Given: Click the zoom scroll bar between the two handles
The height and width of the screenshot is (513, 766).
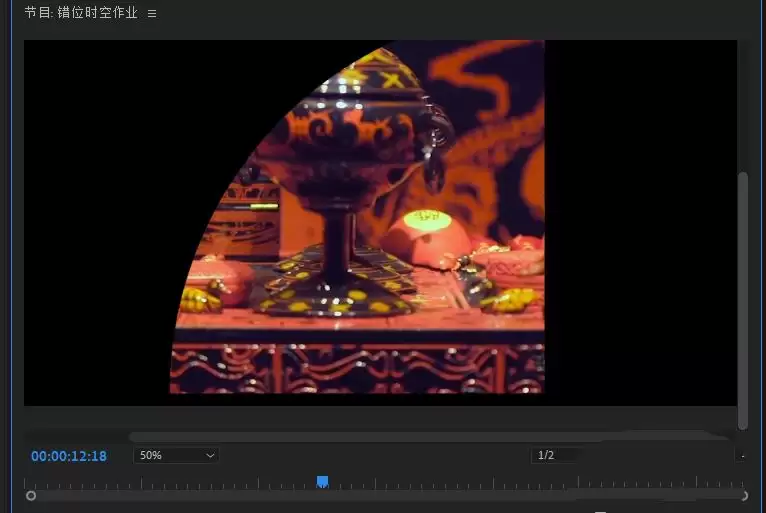Looking at the screenshot, I should (386, 496).
